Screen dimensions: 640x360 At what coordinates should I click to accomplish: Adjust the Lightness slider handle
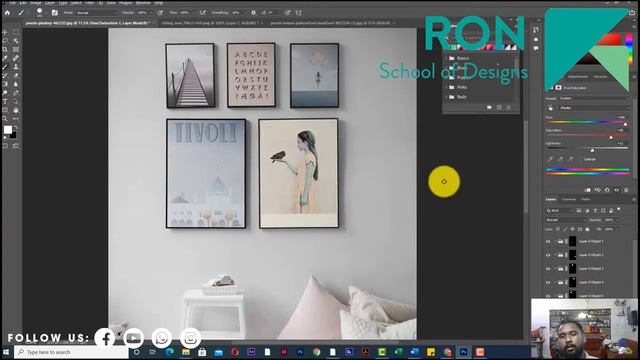coord(592,150)
